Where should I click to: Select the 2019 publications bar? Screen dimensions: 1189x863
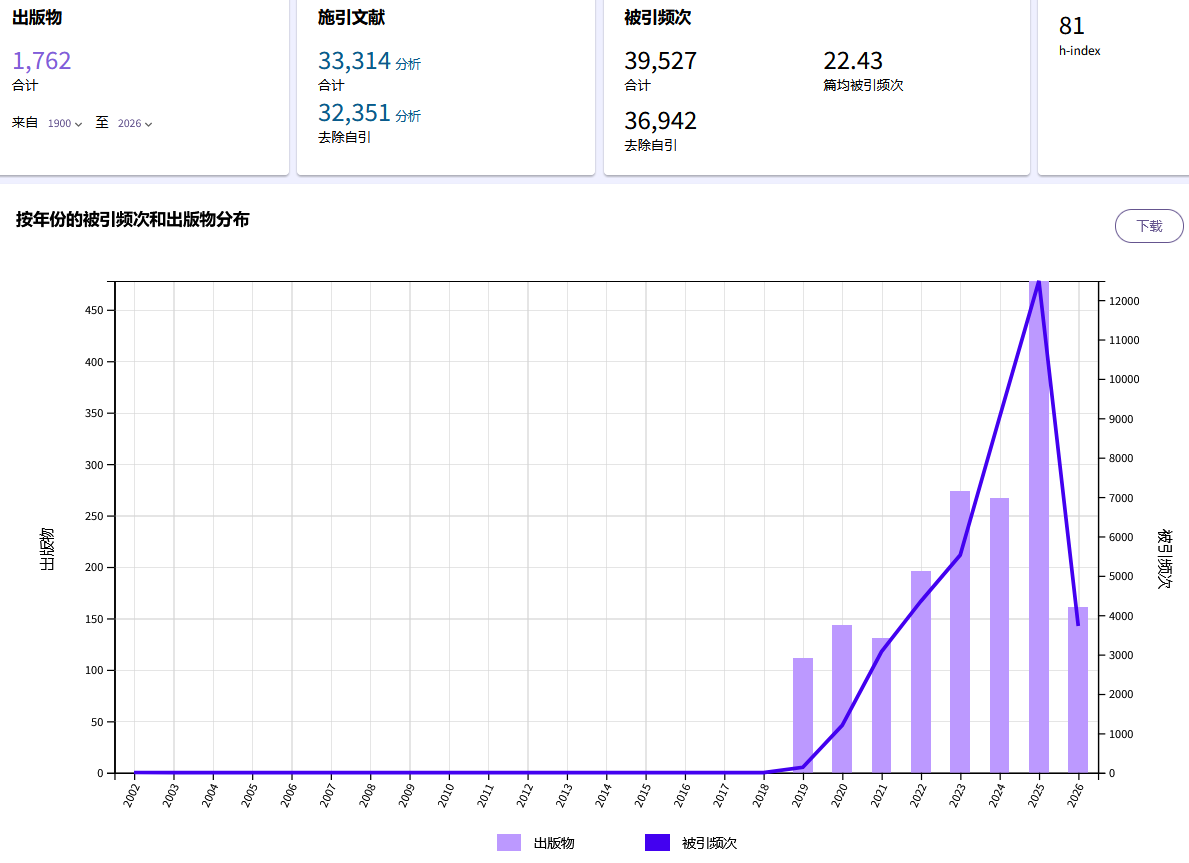coord(803,715)
